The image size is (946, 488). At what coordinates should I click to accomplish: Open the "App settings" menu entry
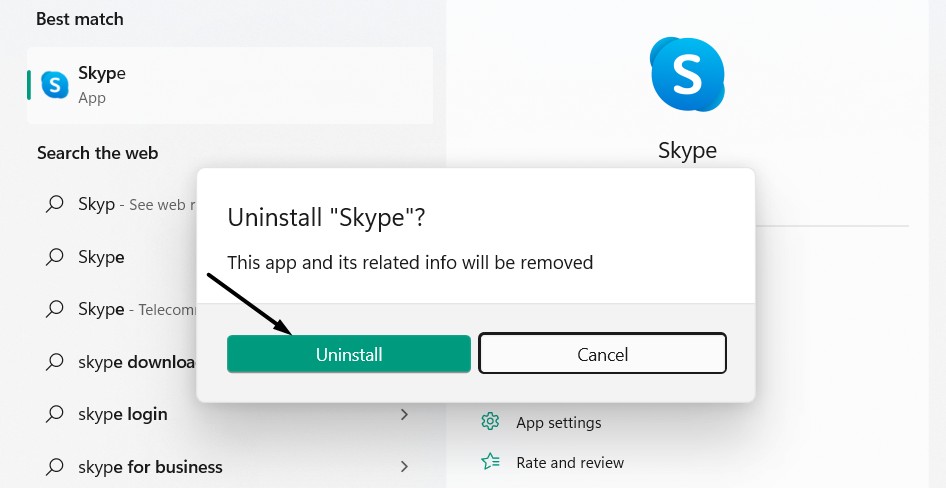pyautogui.click(x=558, y=422)
